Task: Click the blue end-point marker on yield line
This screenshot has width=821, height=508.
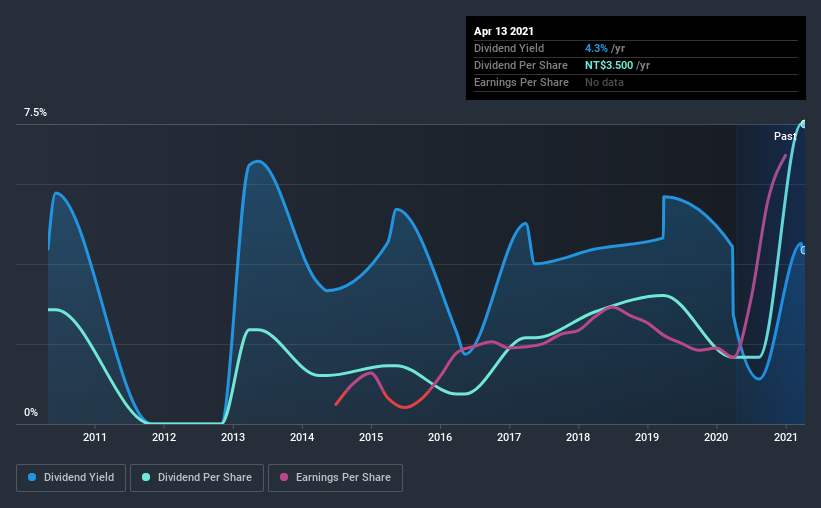Action: click(x=803, y=250)
